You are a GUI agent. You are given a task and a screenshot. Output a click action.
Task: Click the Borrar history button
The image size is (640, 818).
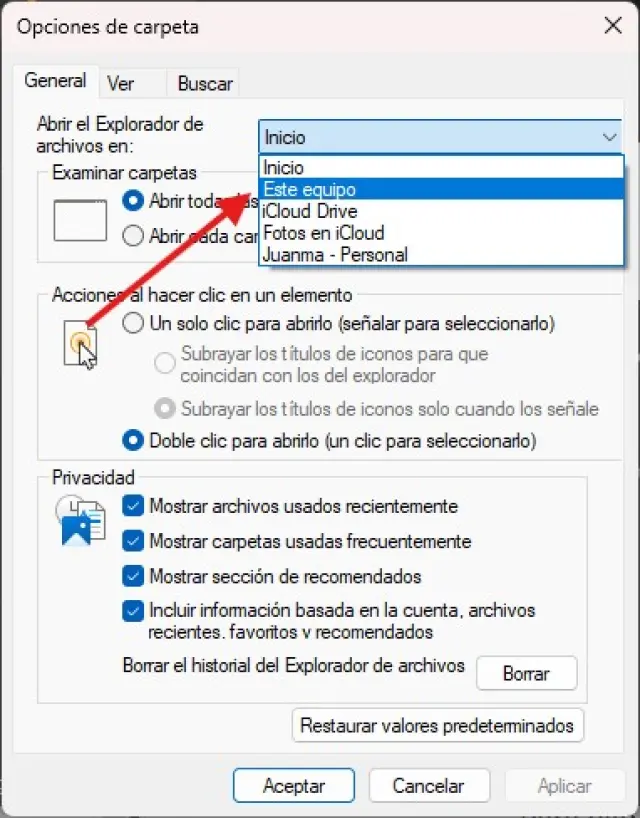tap(527, 673)
